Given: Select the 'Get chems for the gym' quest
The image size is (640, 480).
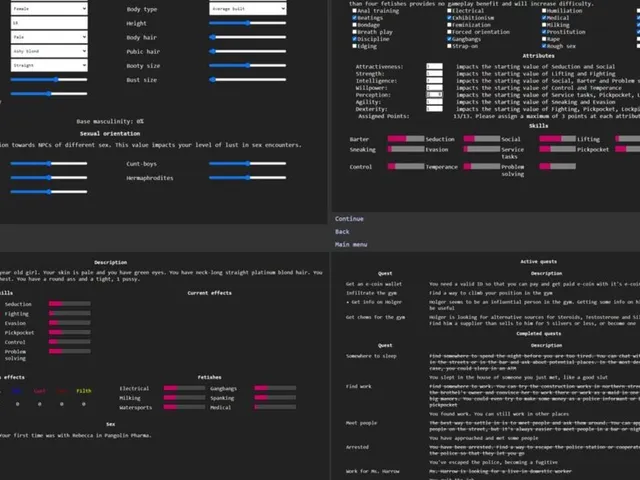Looking at the screenshot, I should [376, 317].
